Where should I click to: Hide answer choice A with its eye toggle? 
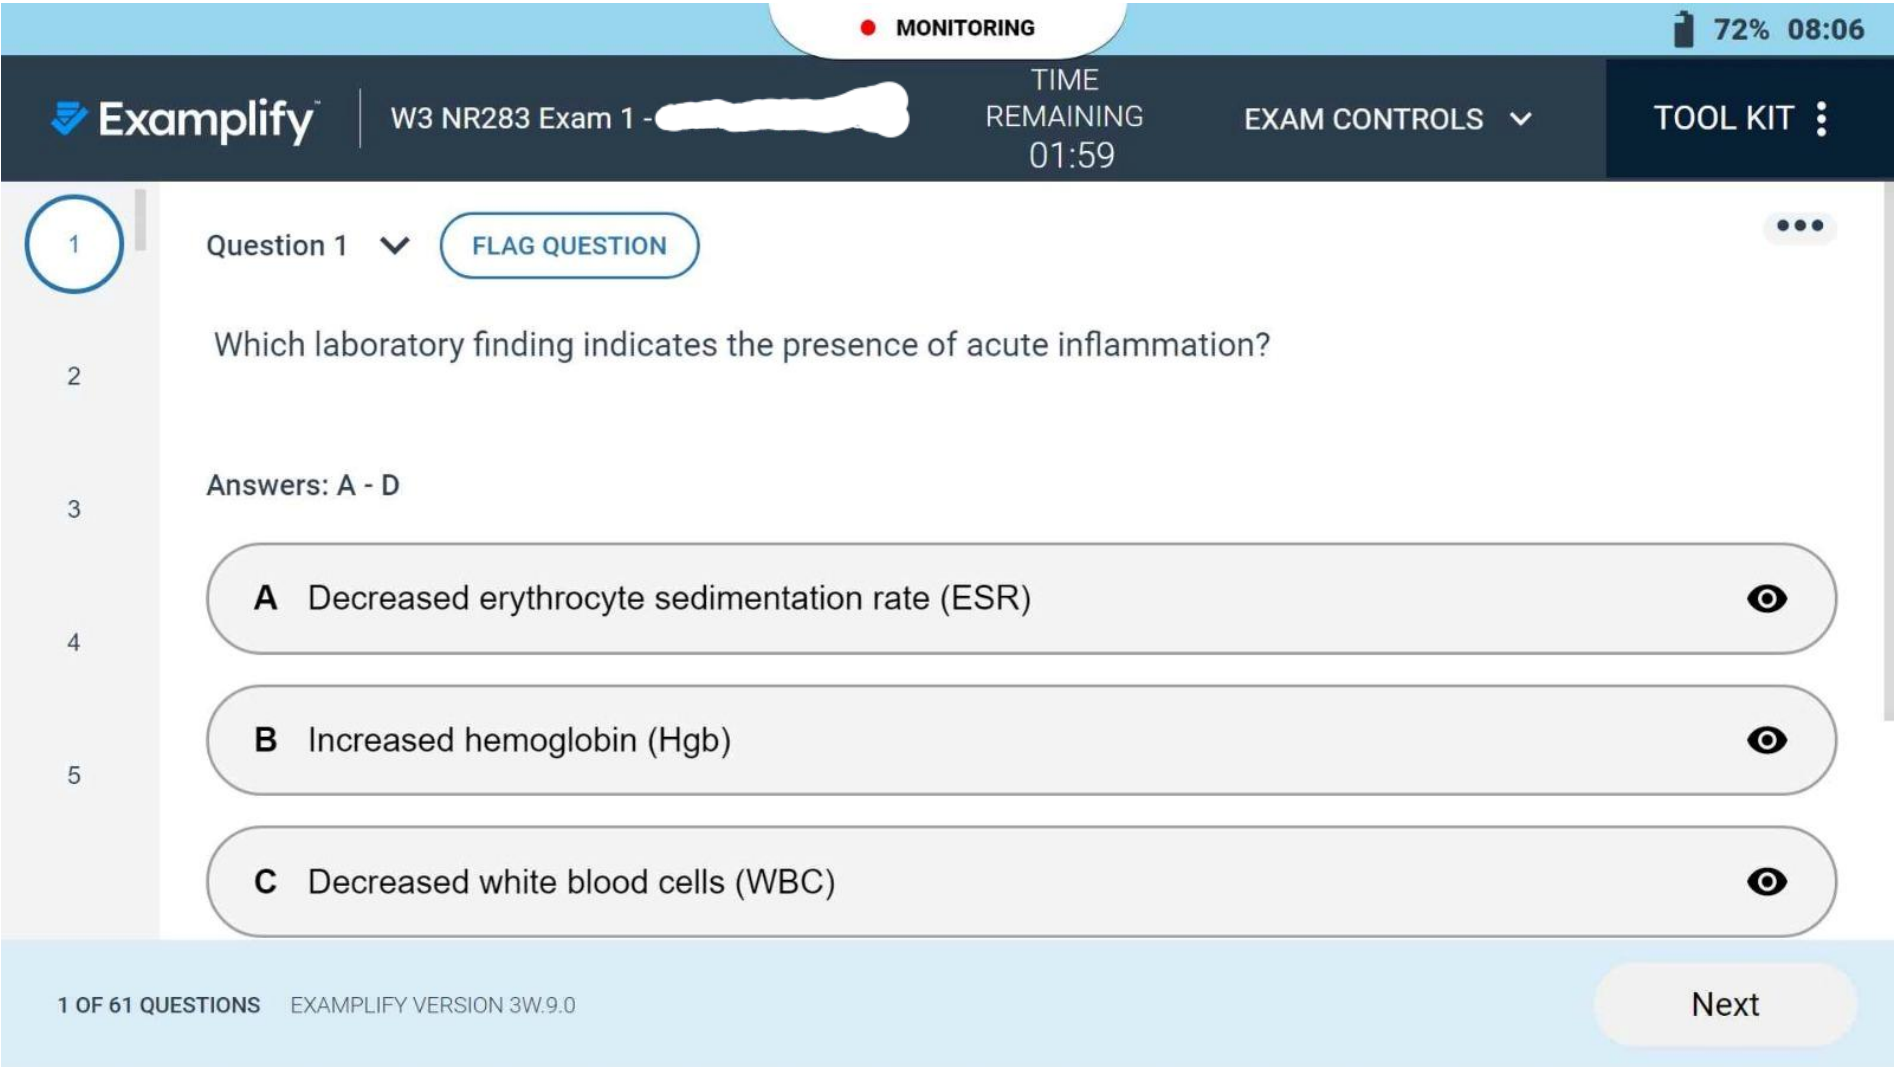click(x=1768, y=599)
